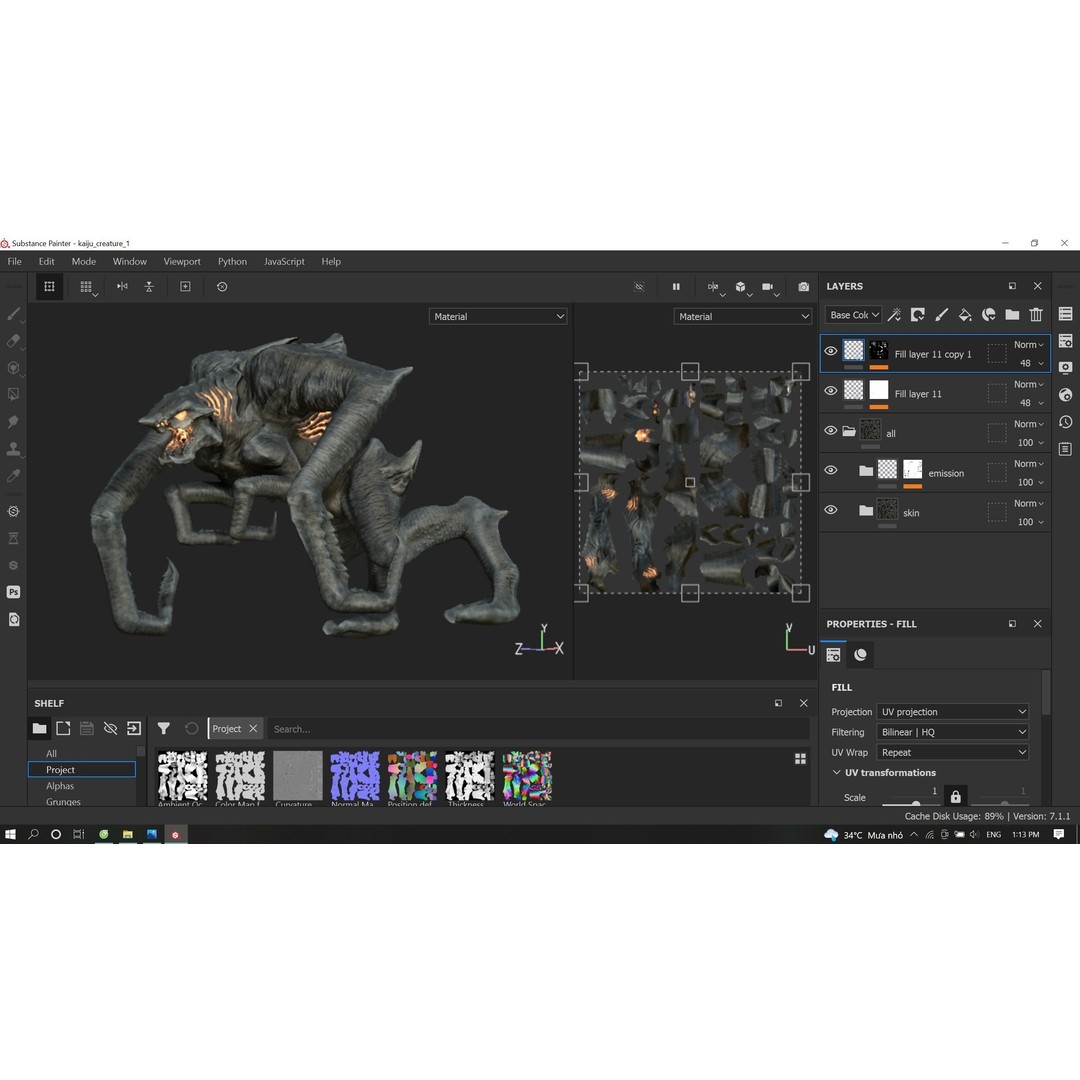Remove the Project filter tag in Shelf
This screenshot has width=1080, height=1080.
coord(253,728)
